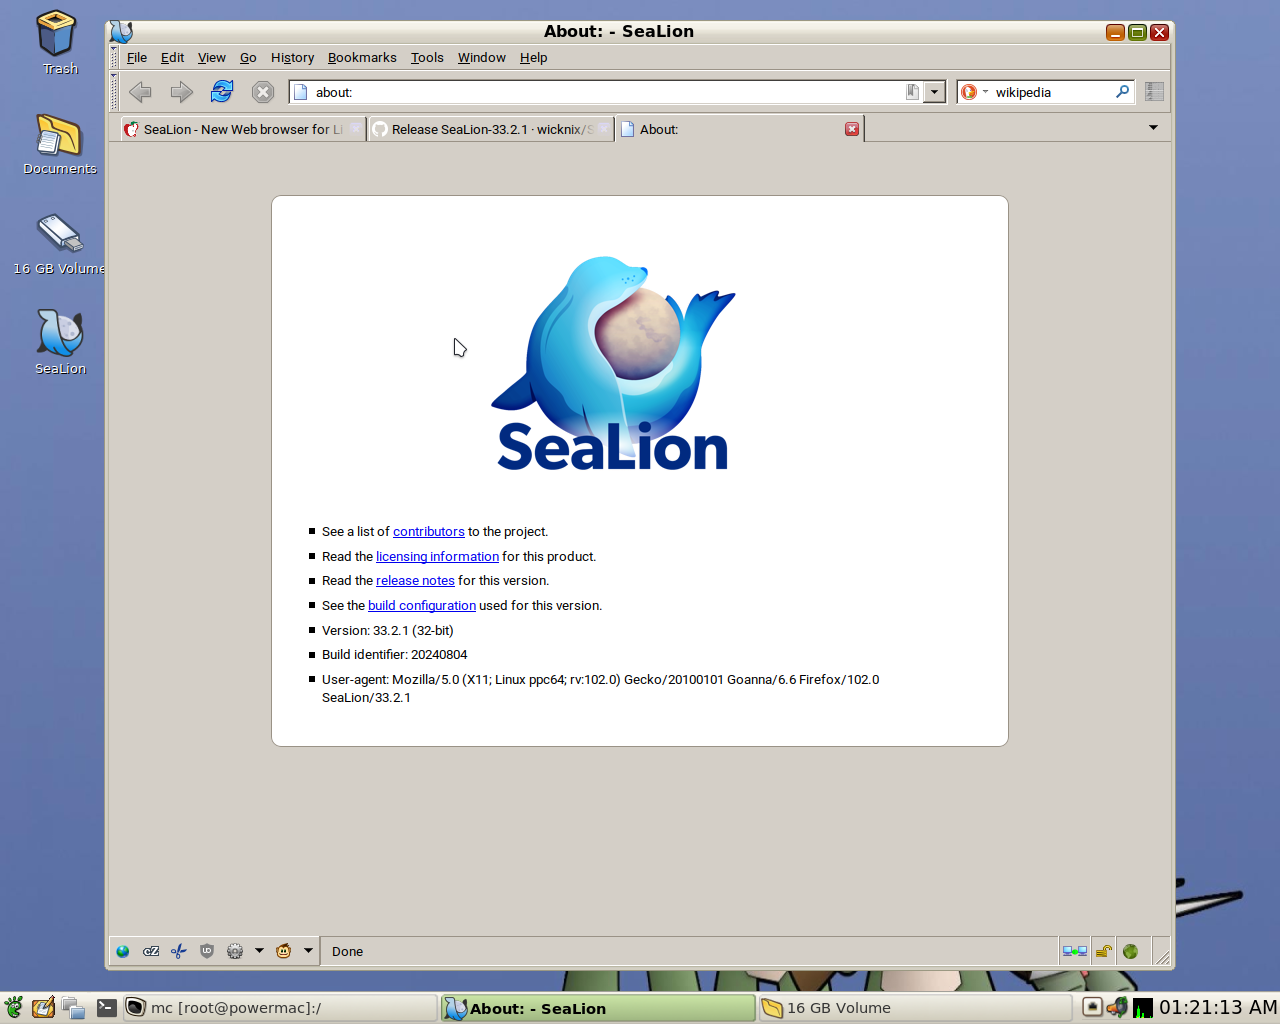Screen dimensions: 1280x1024
Task: Expand the URL bar history dropdown
Action: (933, 91)
